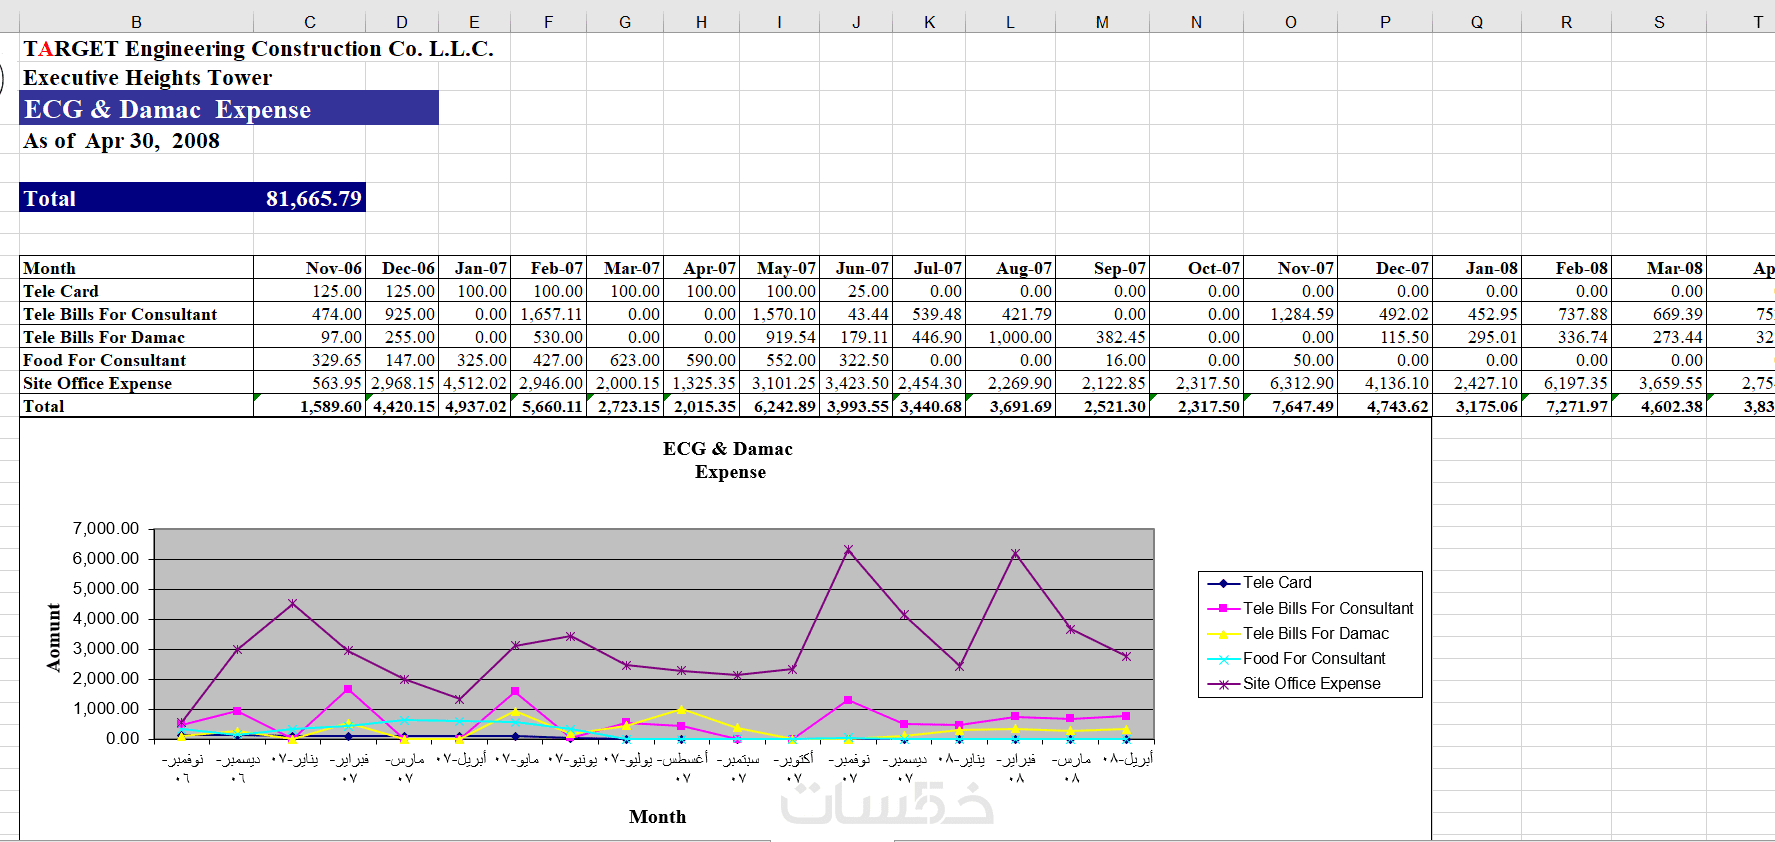
Task: Click the 7,000.00 label on the chart axis
Action: pos(106,528)
